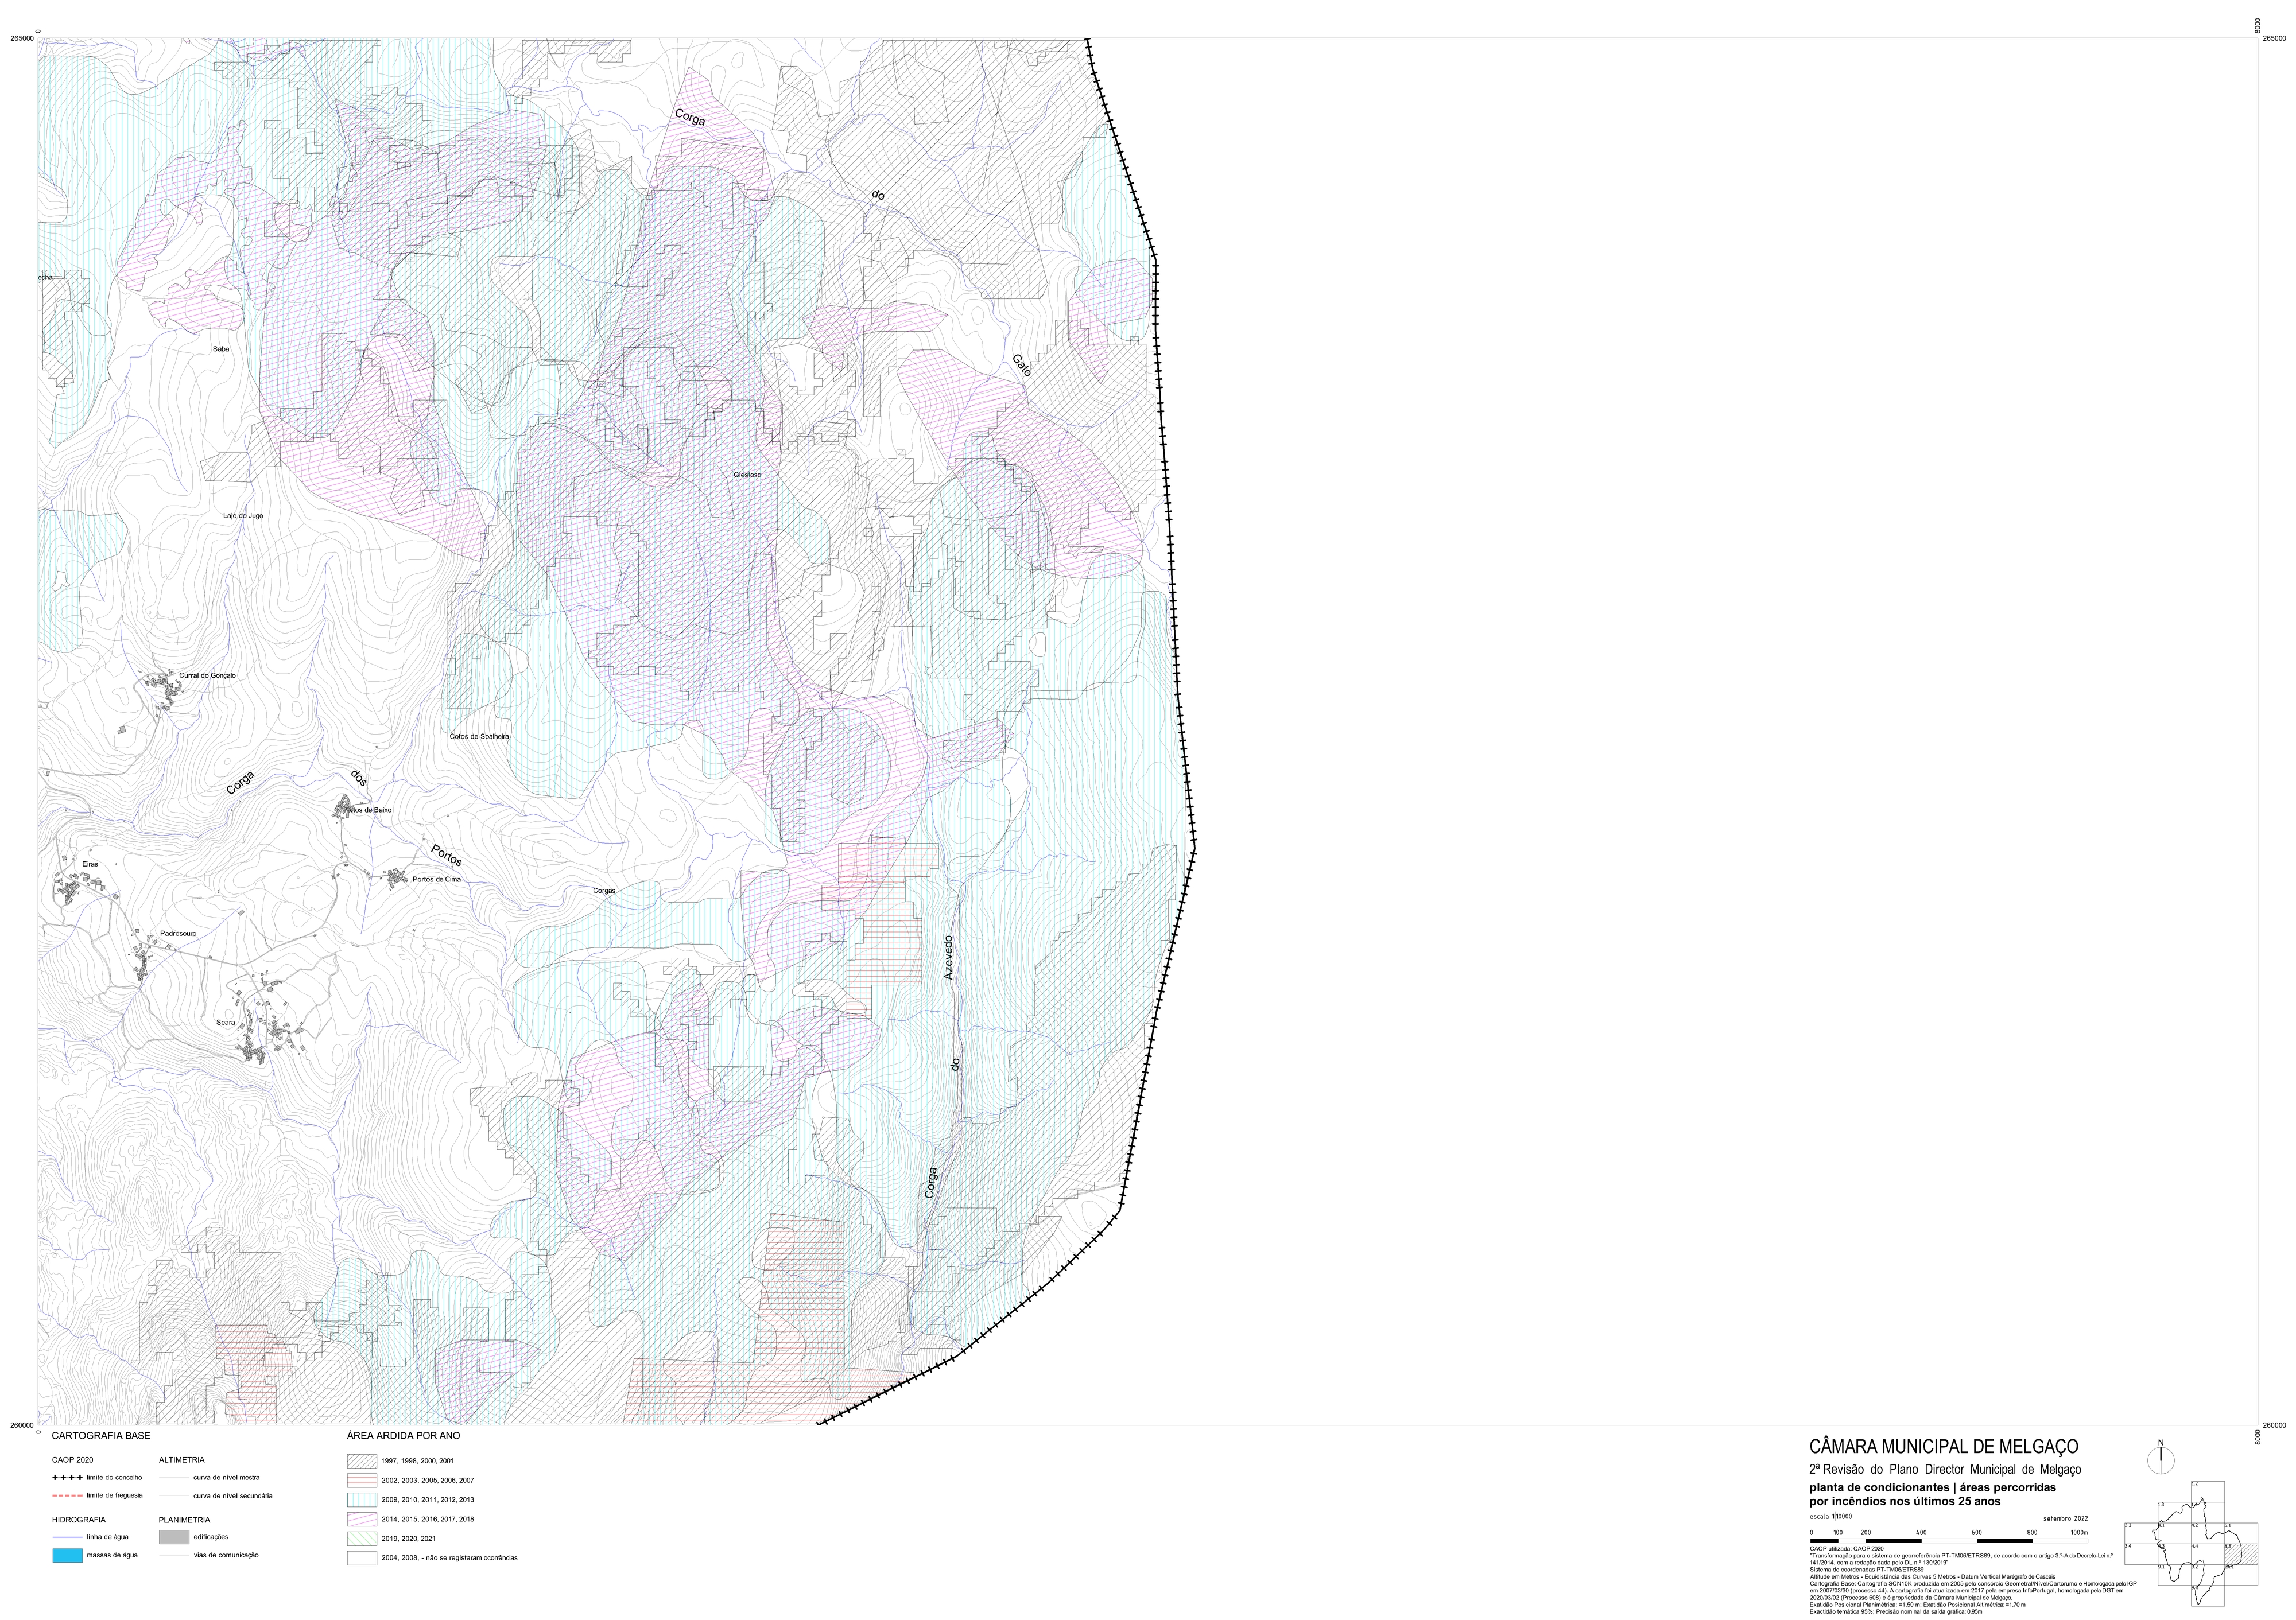Click the 'Gato' stream label

point(1021,365)
